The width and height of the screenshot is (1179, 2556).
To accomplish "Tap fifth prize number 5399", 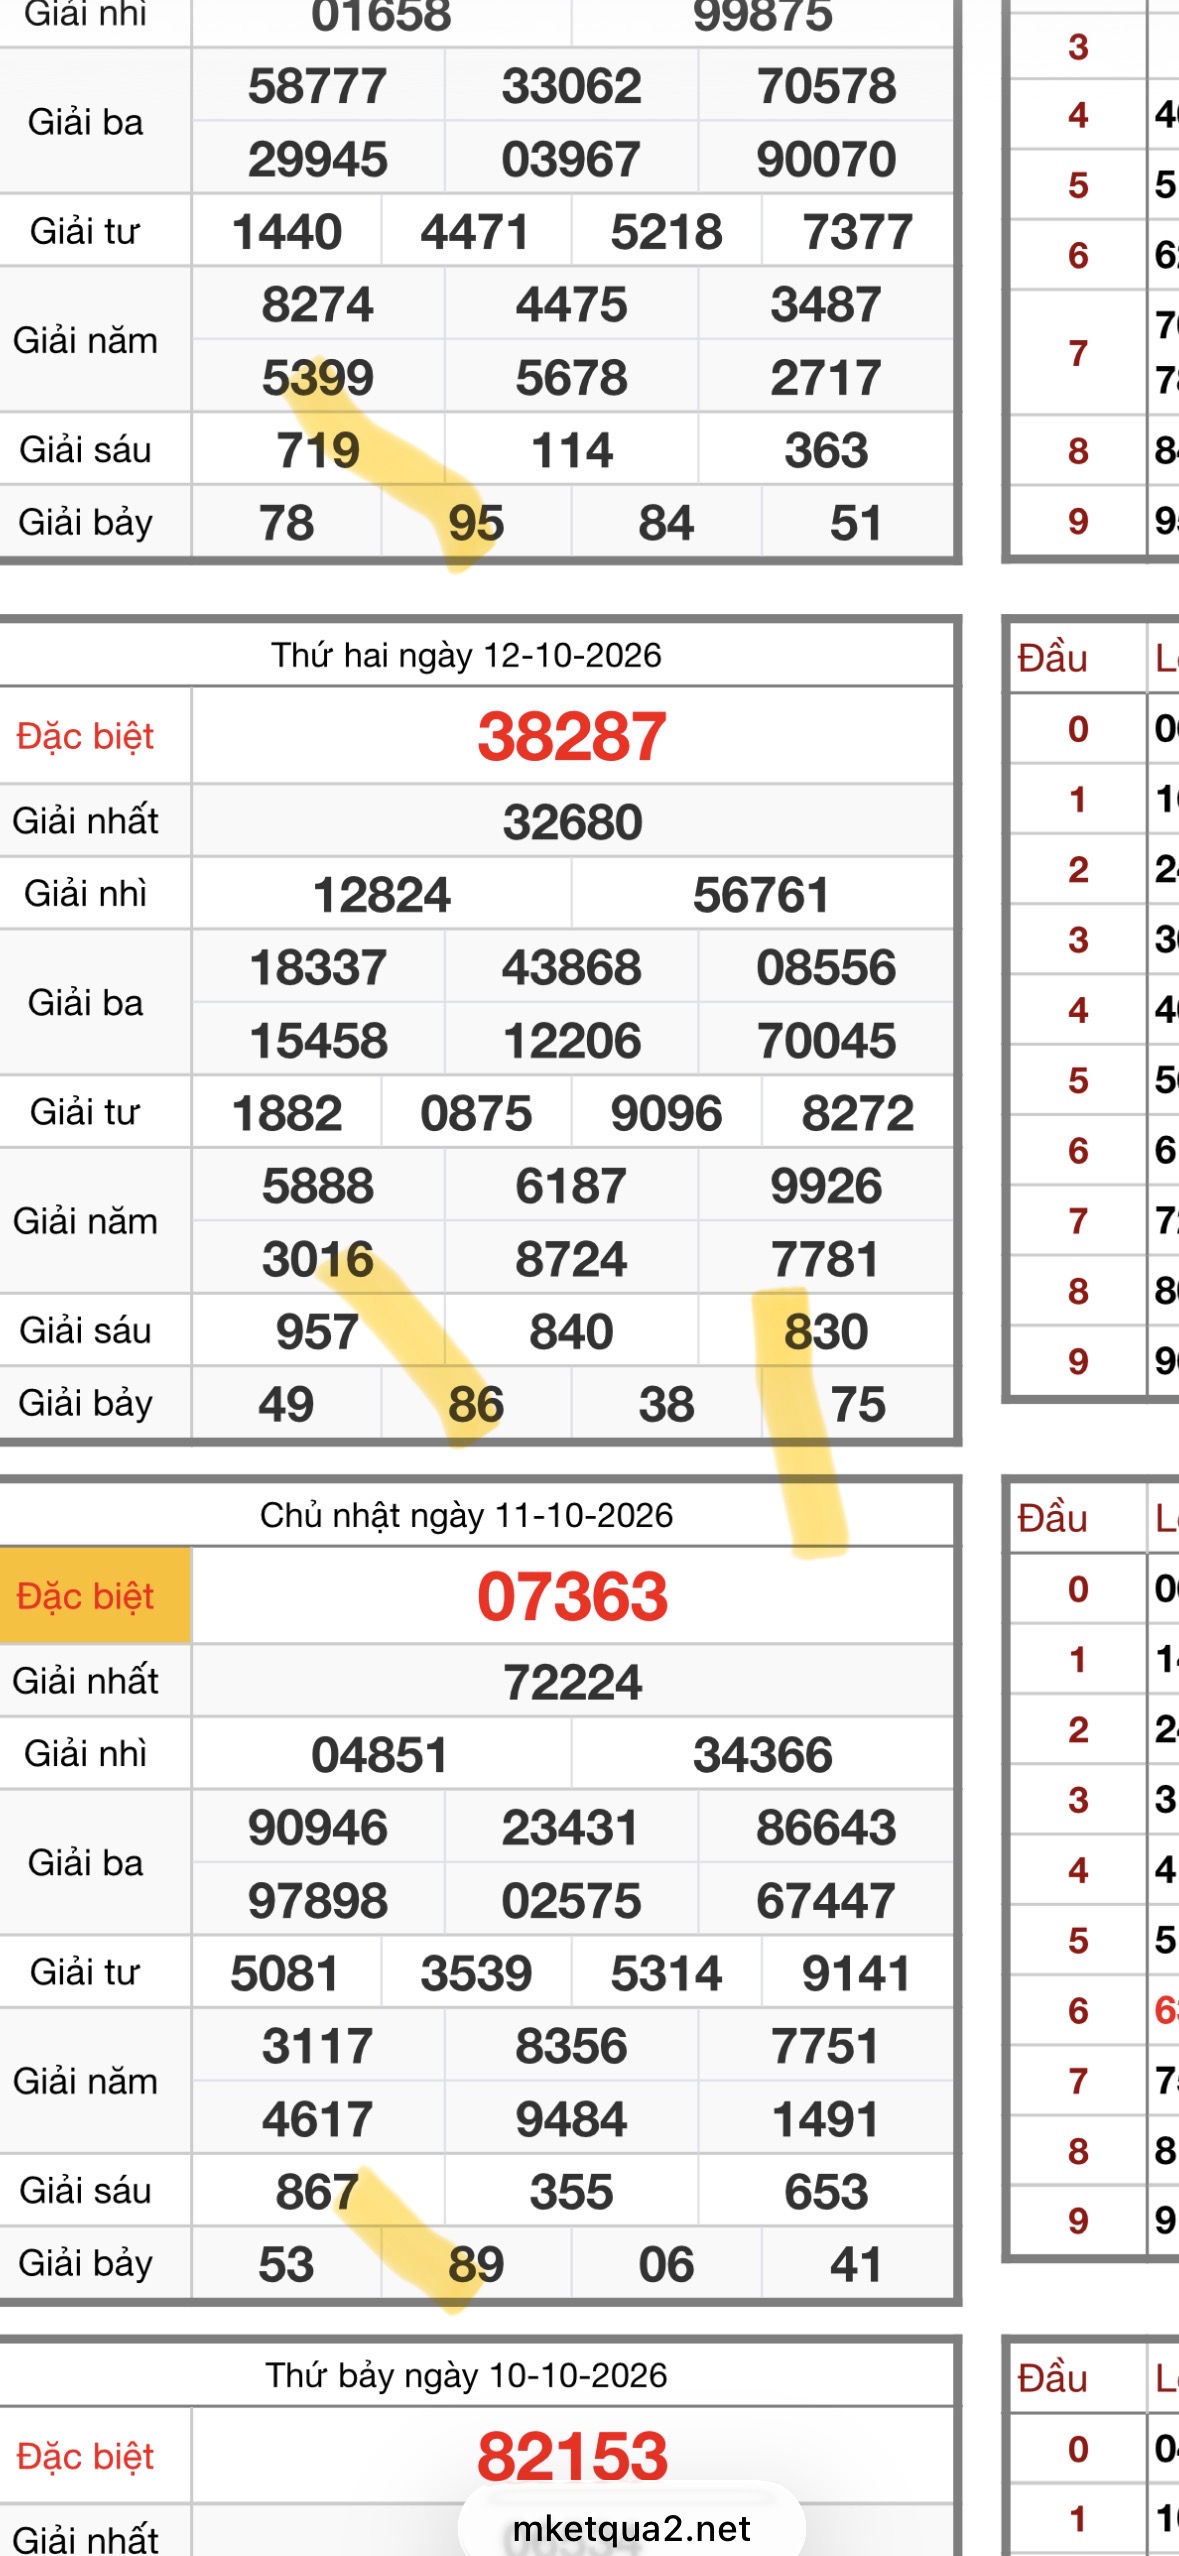I will tap(318, 378).
